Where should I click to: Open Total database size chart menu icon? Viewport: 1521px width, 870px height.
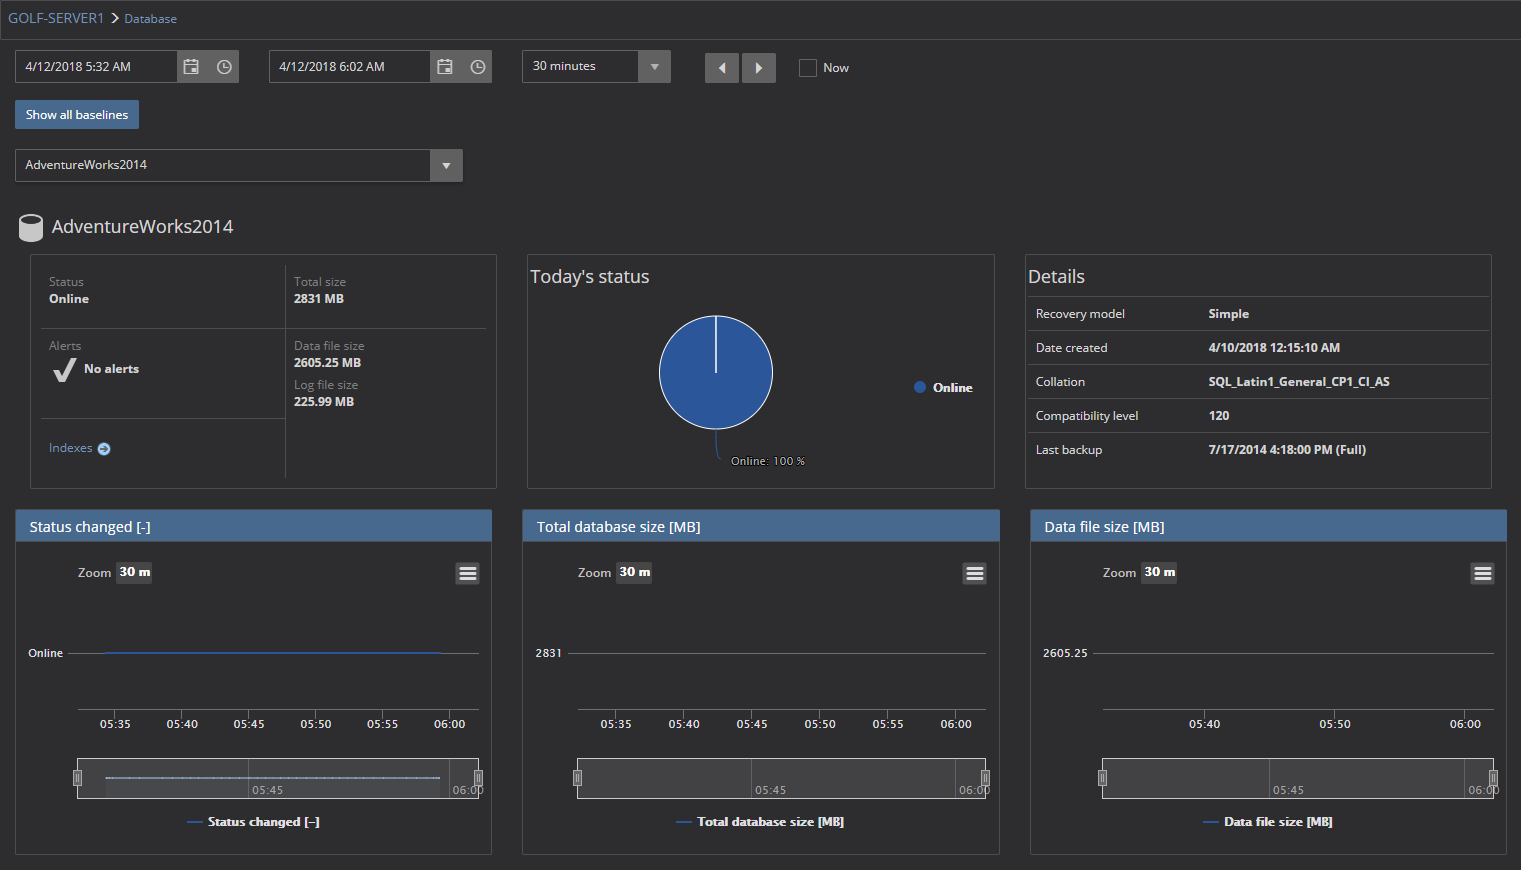[975, 573]
